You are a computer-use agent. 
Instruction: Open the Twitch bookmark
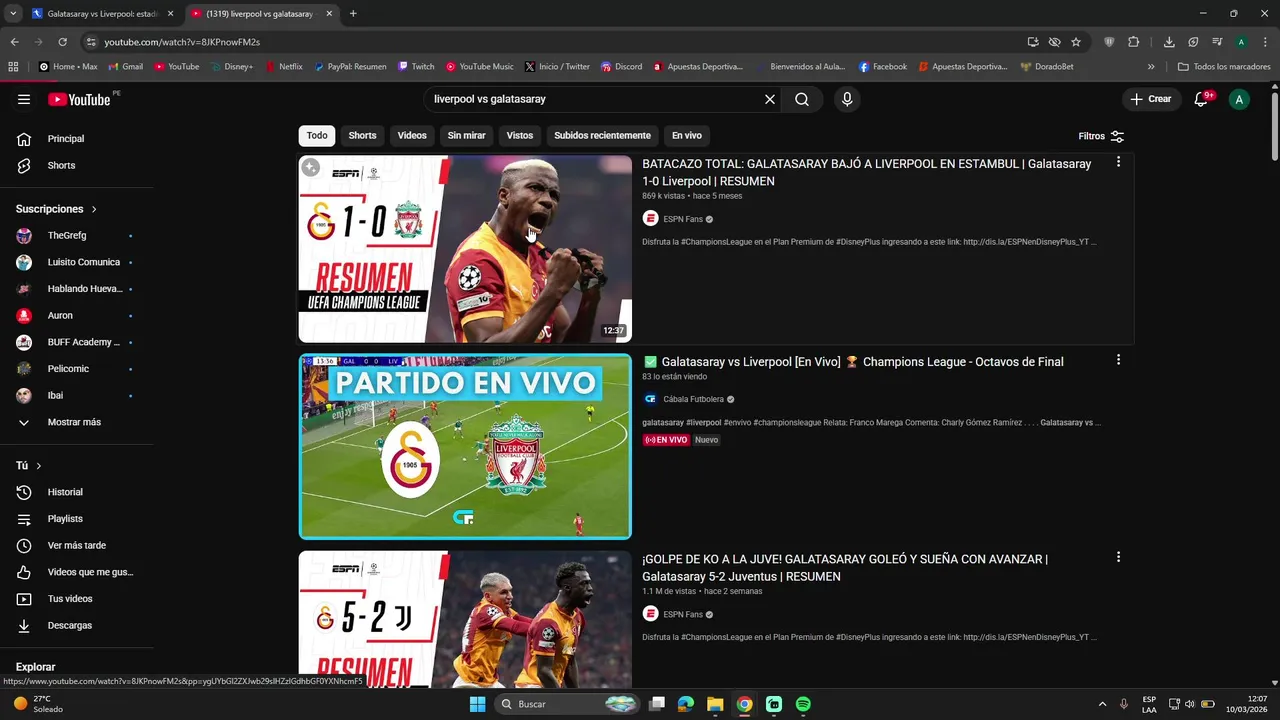pos(416,67)
